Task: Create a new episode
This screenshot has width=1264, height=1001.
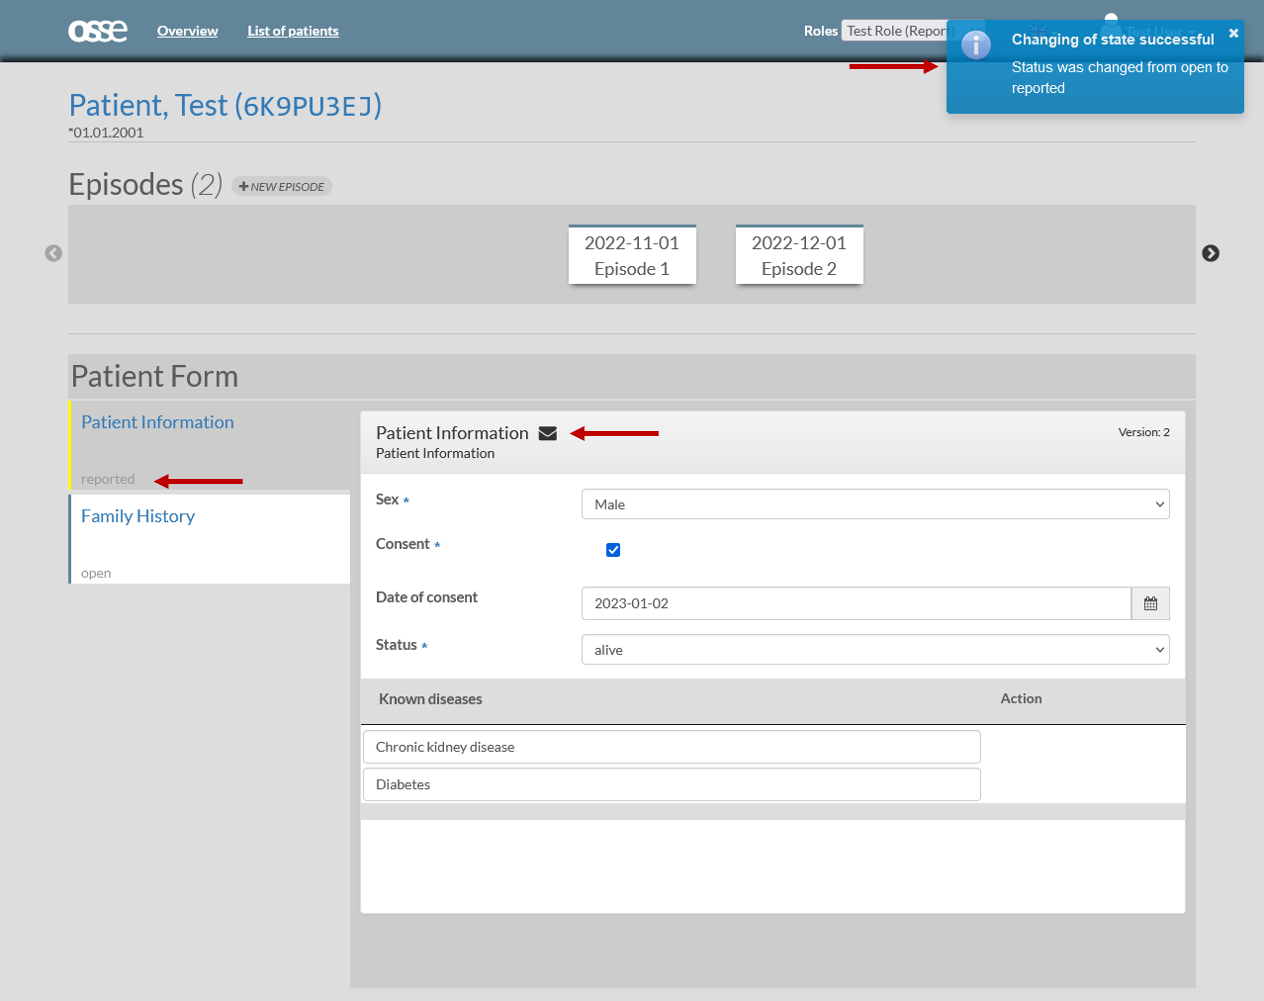Action: (282, 186)
